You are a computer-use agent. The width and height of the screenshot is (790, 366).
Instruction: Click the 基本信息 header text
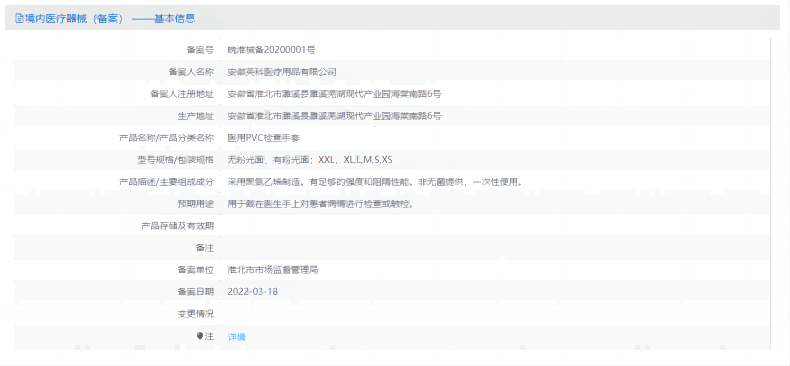(174, 19)
